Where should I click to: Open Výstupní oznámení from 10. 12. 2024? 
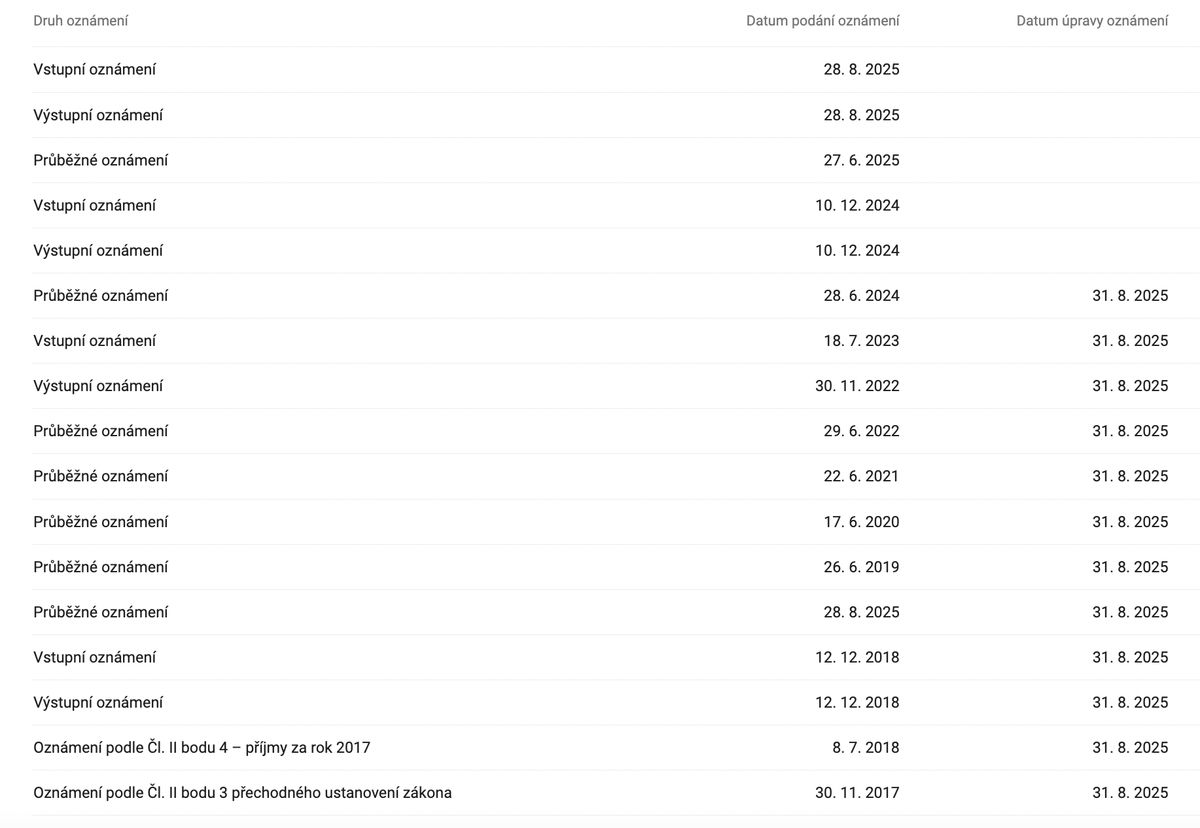98,250
